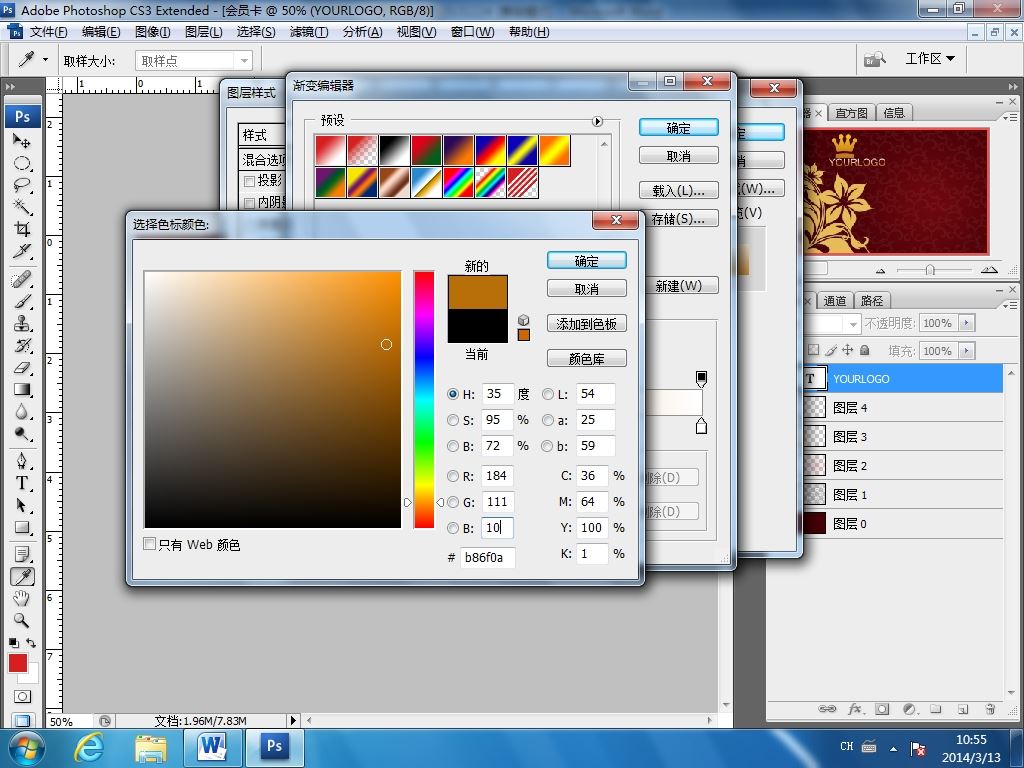The height and width of the screenshot is (768, 1024).
Task: Select the Clone Stamp tool
Action: coord(22,323)
